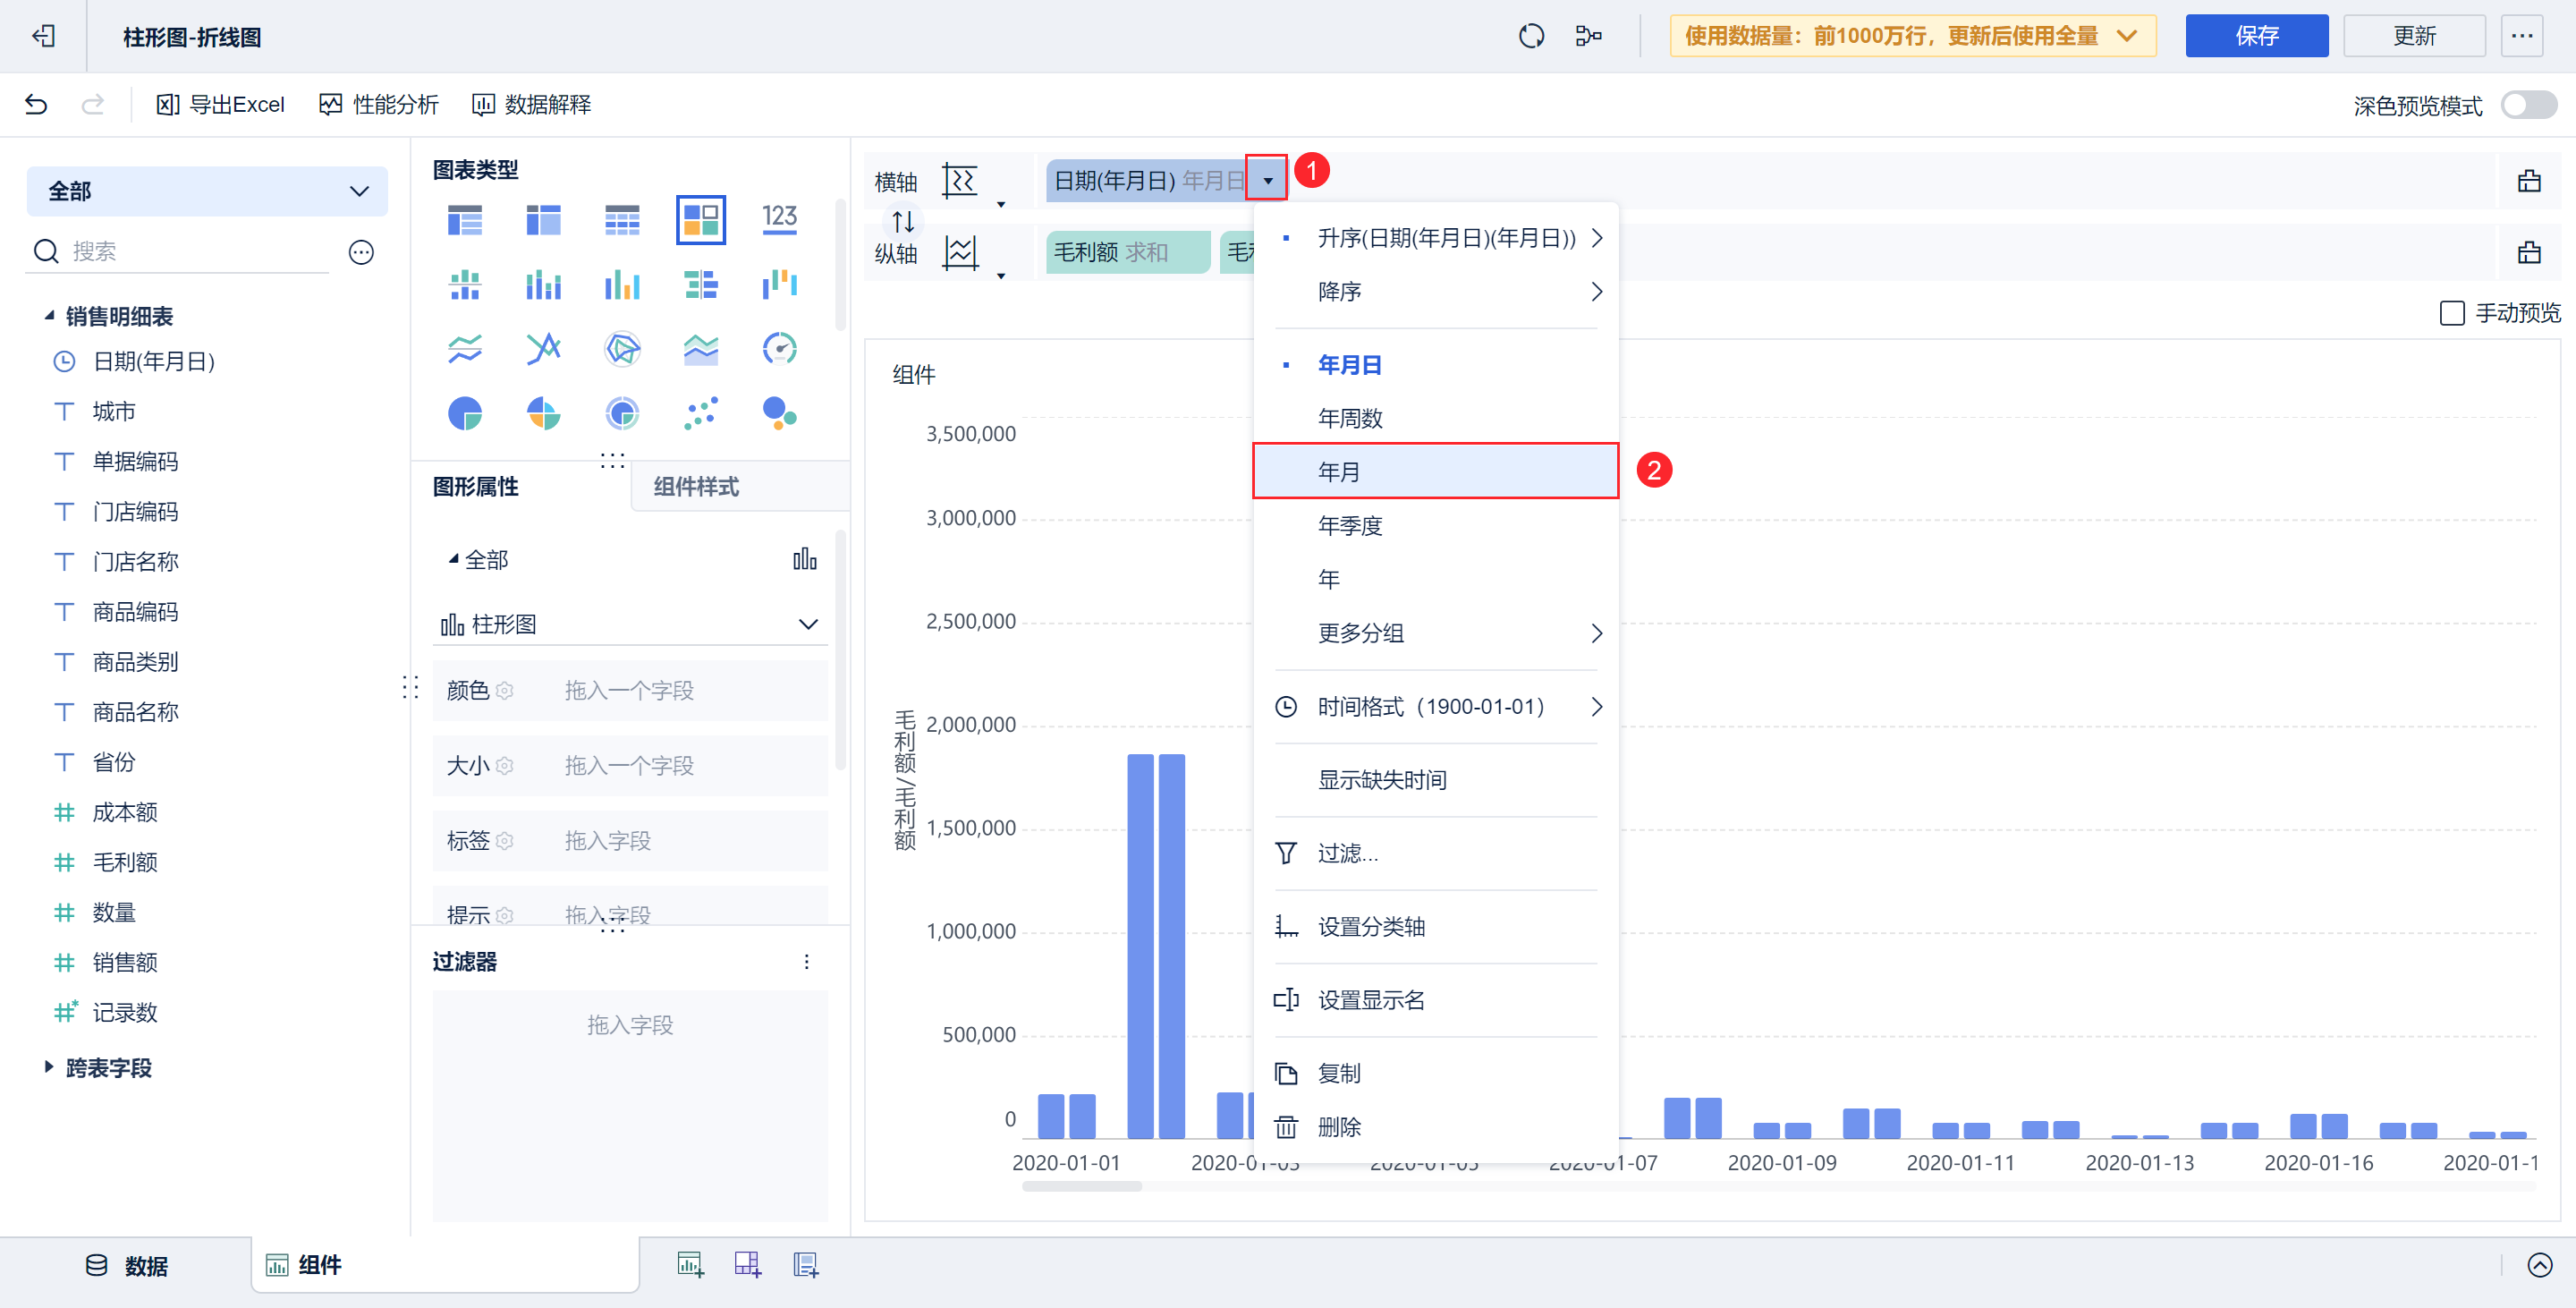The image size is (2576, 1308).
Task: Select the pie chart type icon
Action: click(465, 413)
